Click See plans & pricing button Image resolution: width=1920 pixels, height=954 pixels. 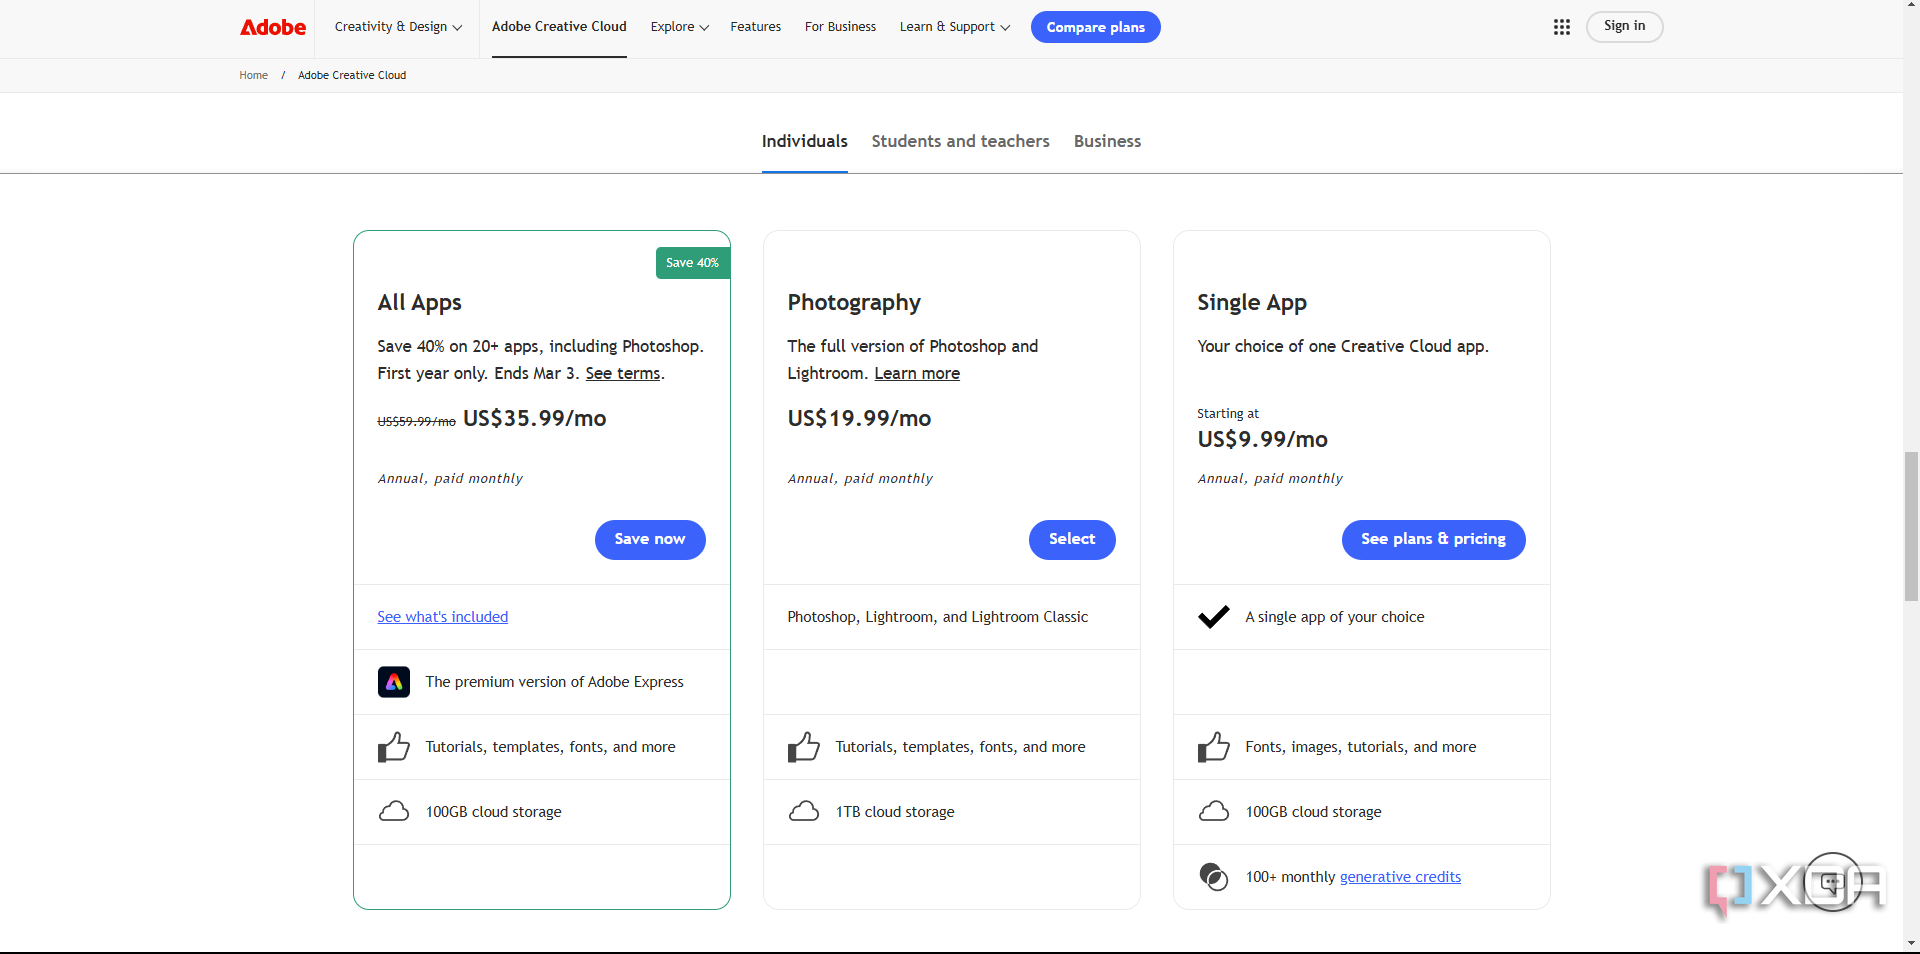coord(1433,540)
